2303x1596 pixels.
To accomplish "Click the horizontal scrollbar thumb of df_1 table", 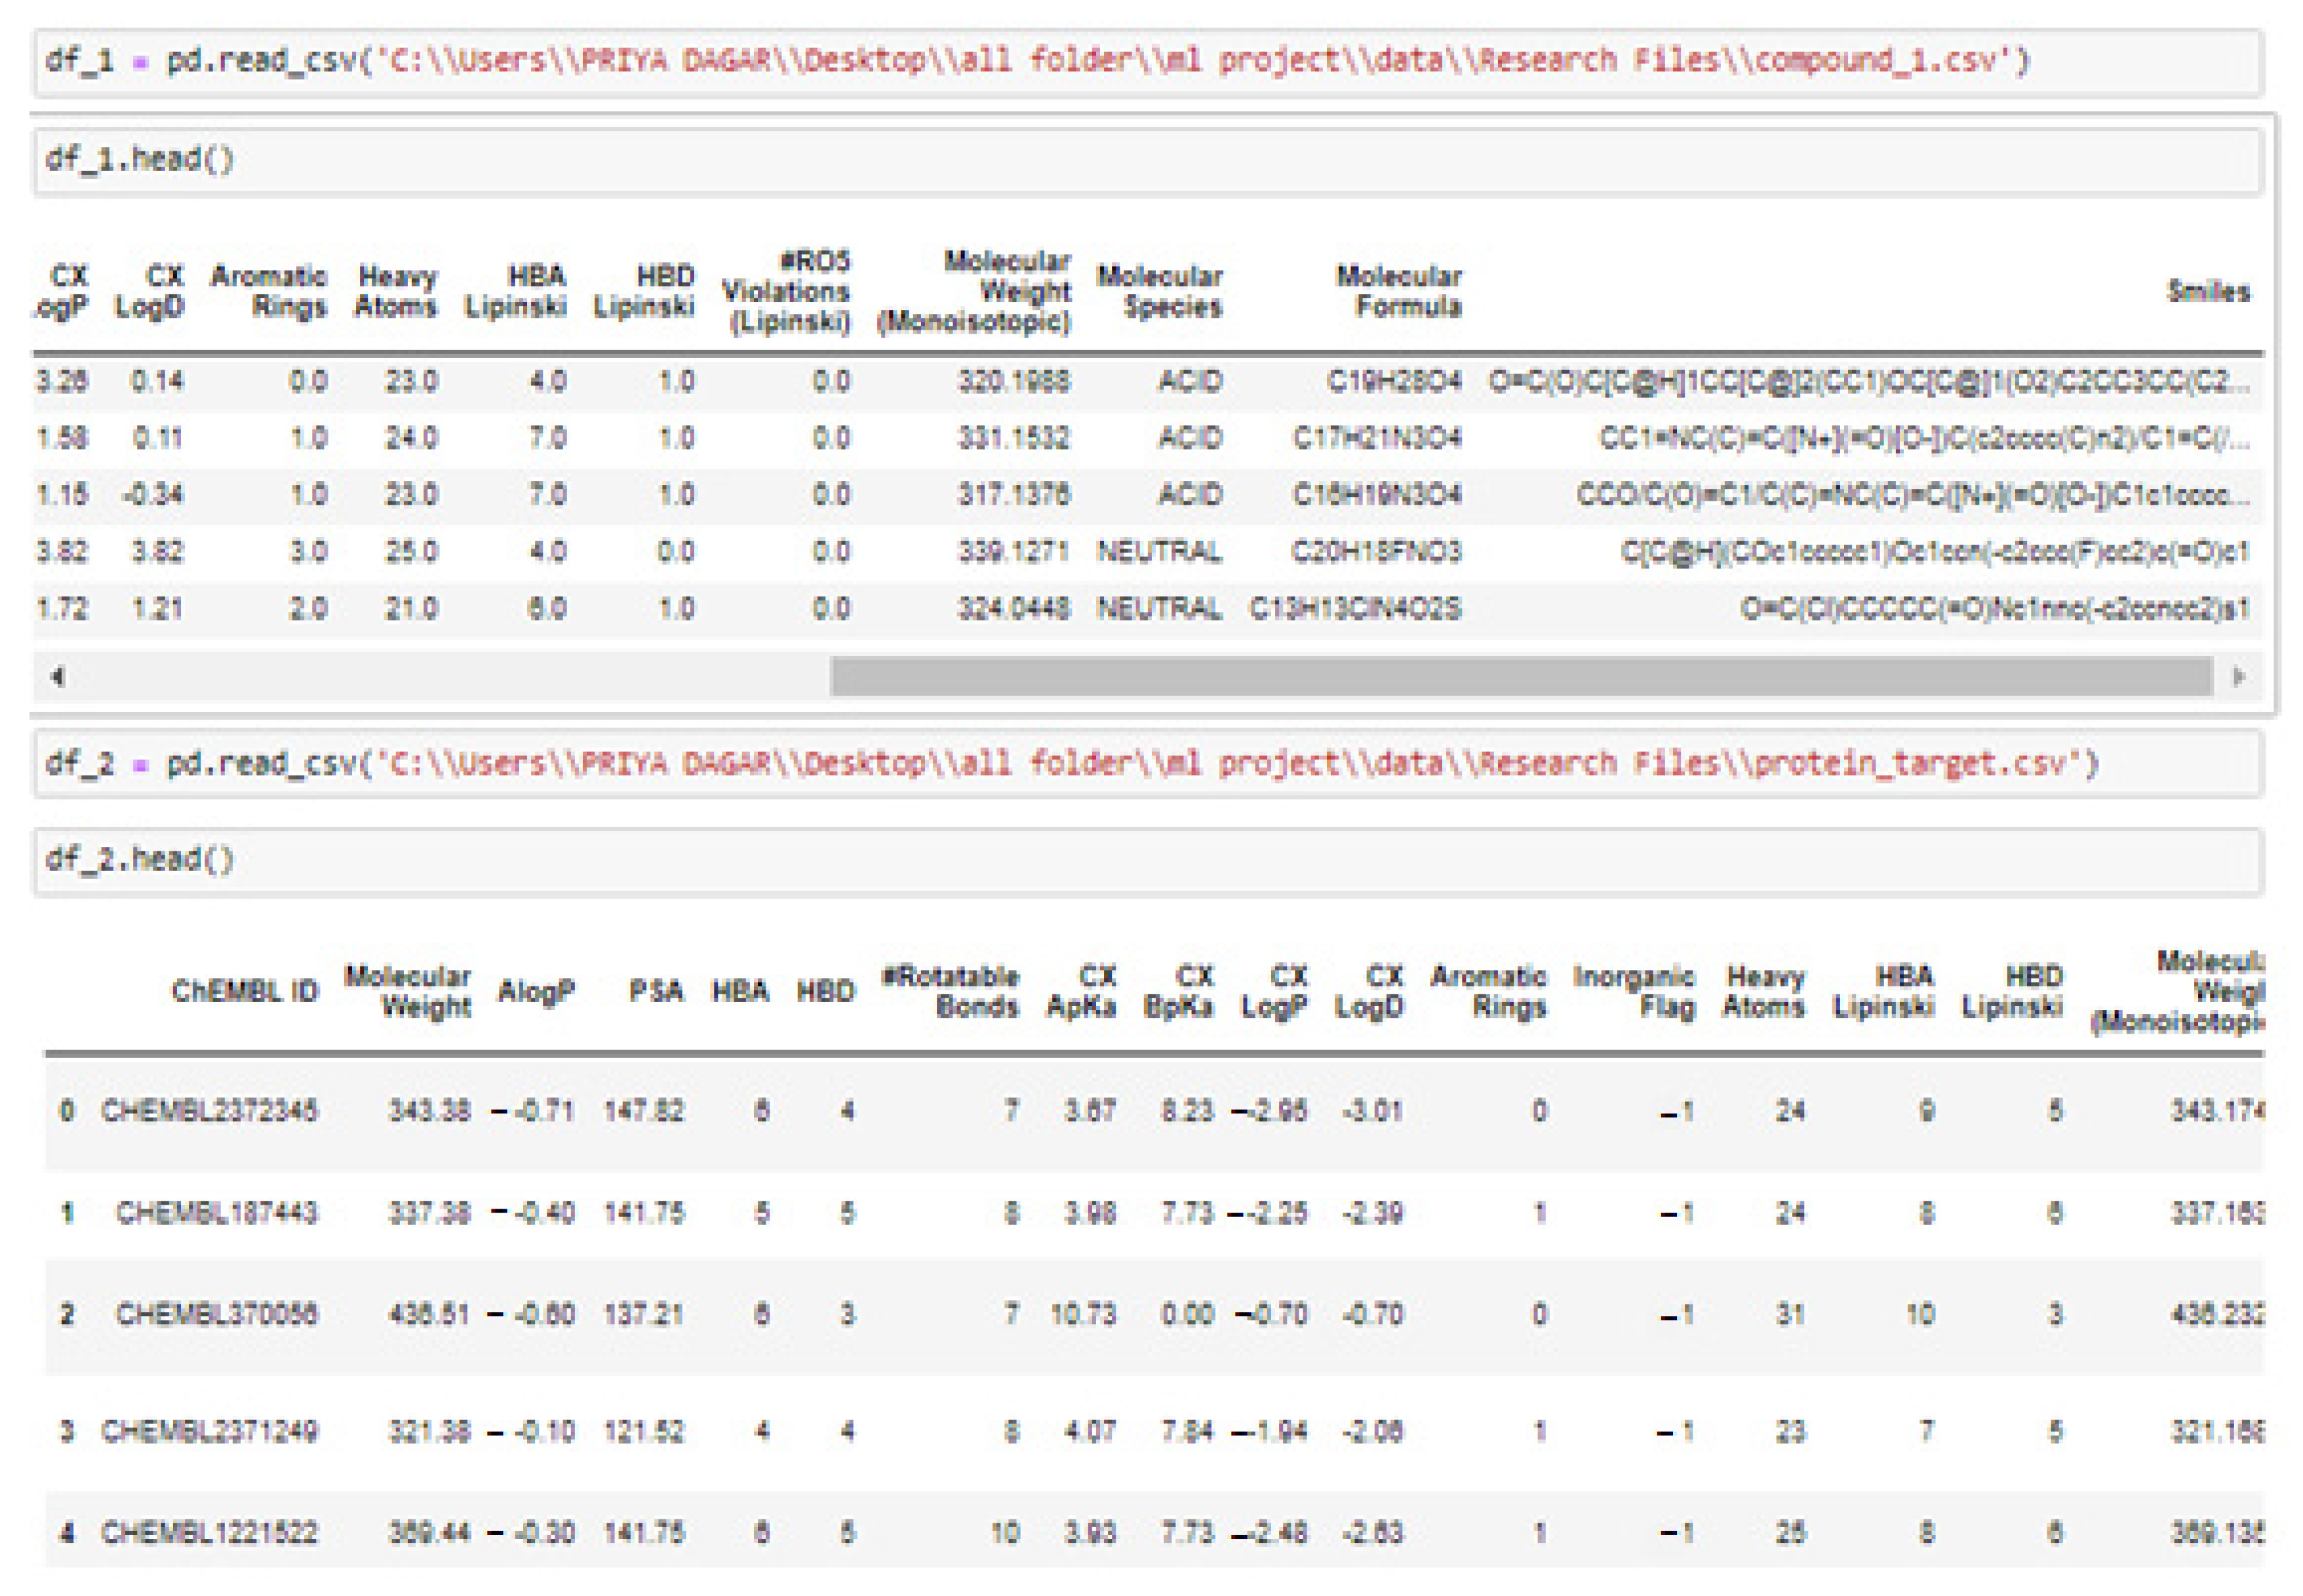I will tap(1520, 677).
